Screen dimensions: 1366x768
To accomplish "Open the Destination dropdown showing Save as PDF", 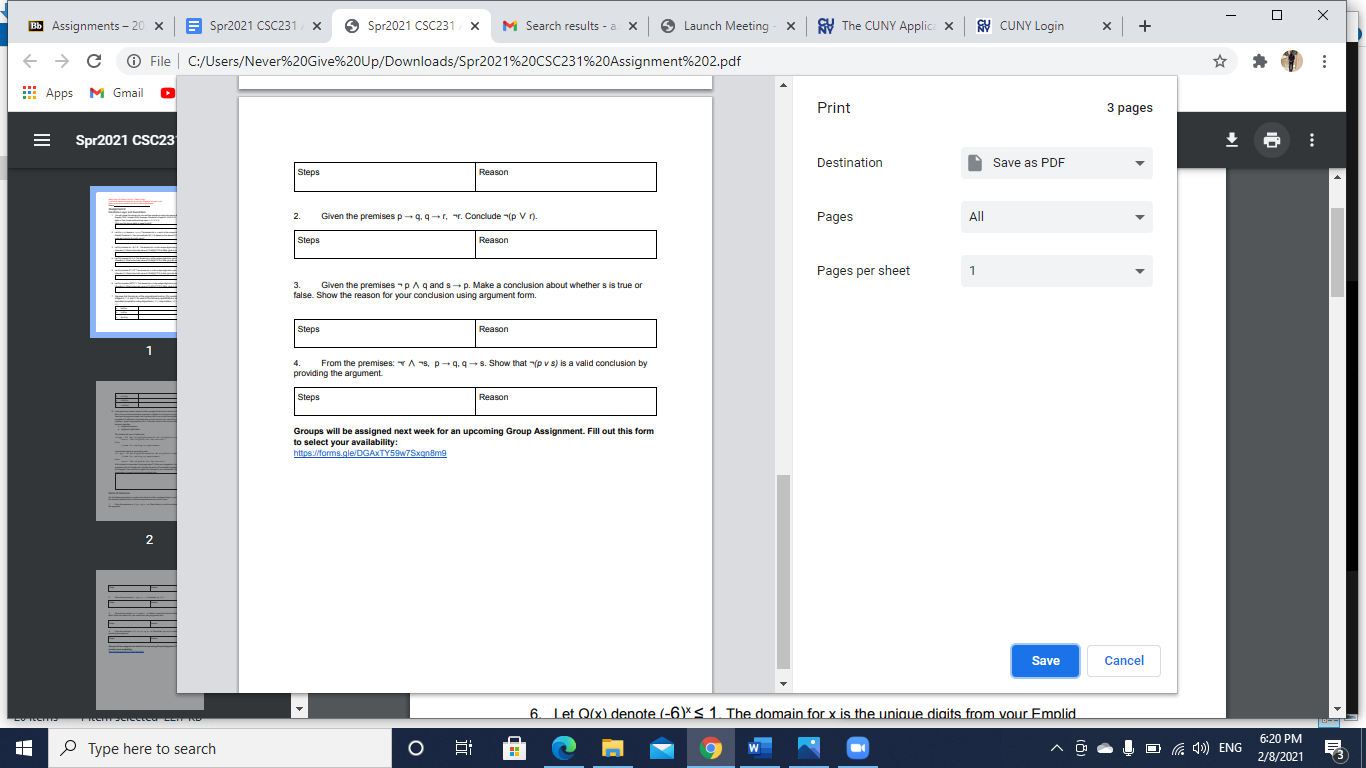I will (x=1057, y=163).
